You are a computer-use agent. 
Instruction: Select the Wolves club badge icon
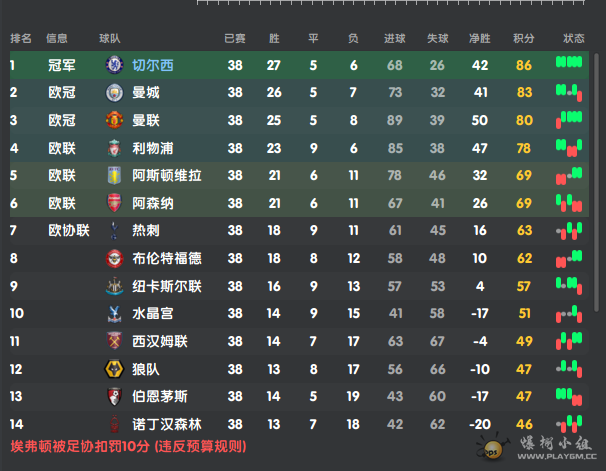[x=114, y=369]
